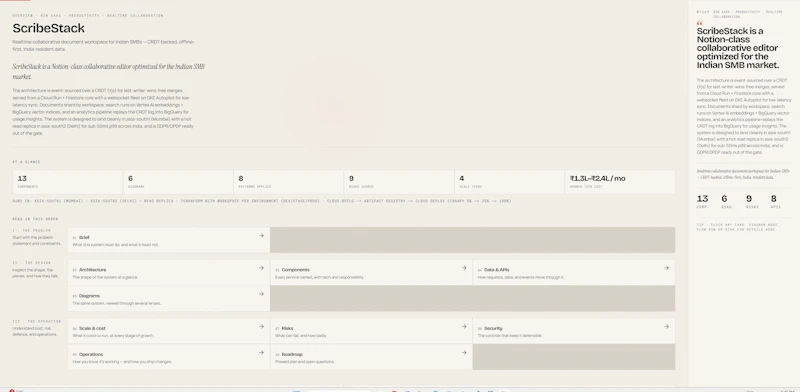The height and width of the screenshot is (392, 800).
Task: Click 'Inspect the shape, the pieces' note
Action: [x=36, y=273]
